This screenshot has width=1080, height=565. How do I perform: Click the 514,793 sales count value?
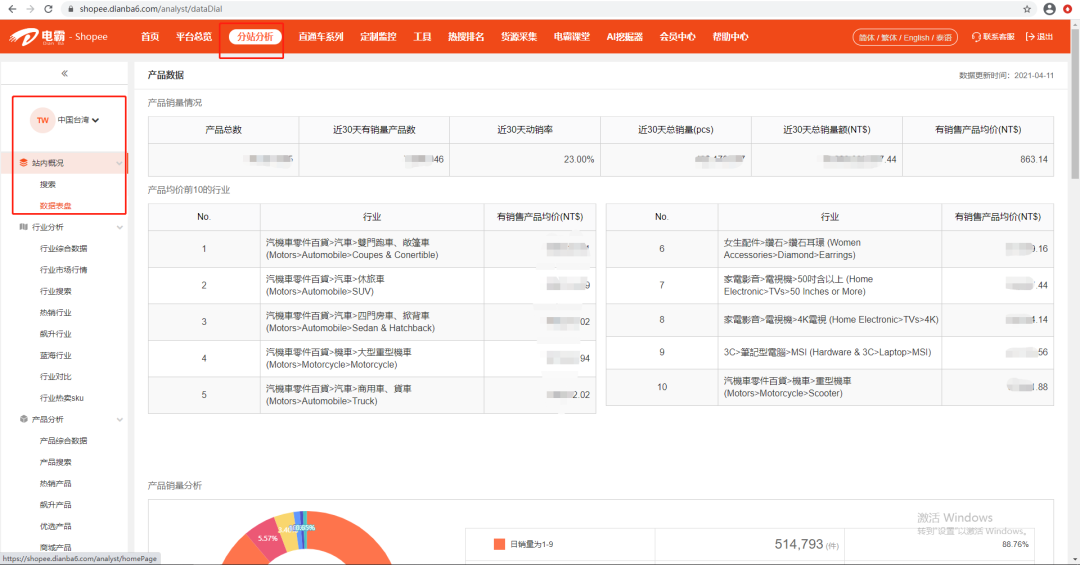tap(799, 544)
